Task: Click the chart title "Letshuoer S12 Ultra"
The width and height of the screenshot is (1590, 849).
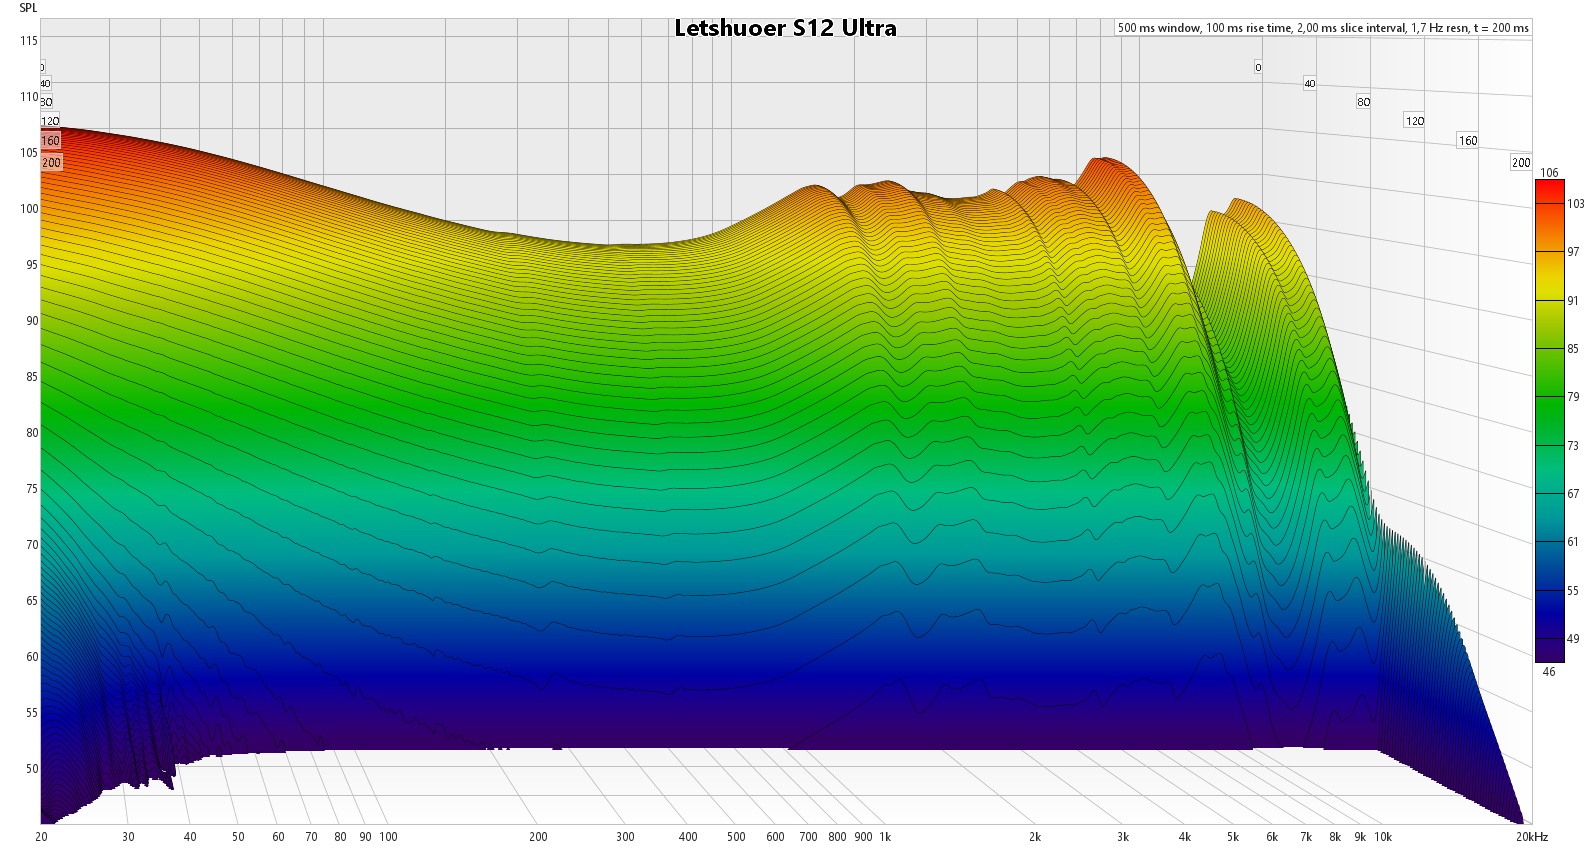Action: click(785, 28)
